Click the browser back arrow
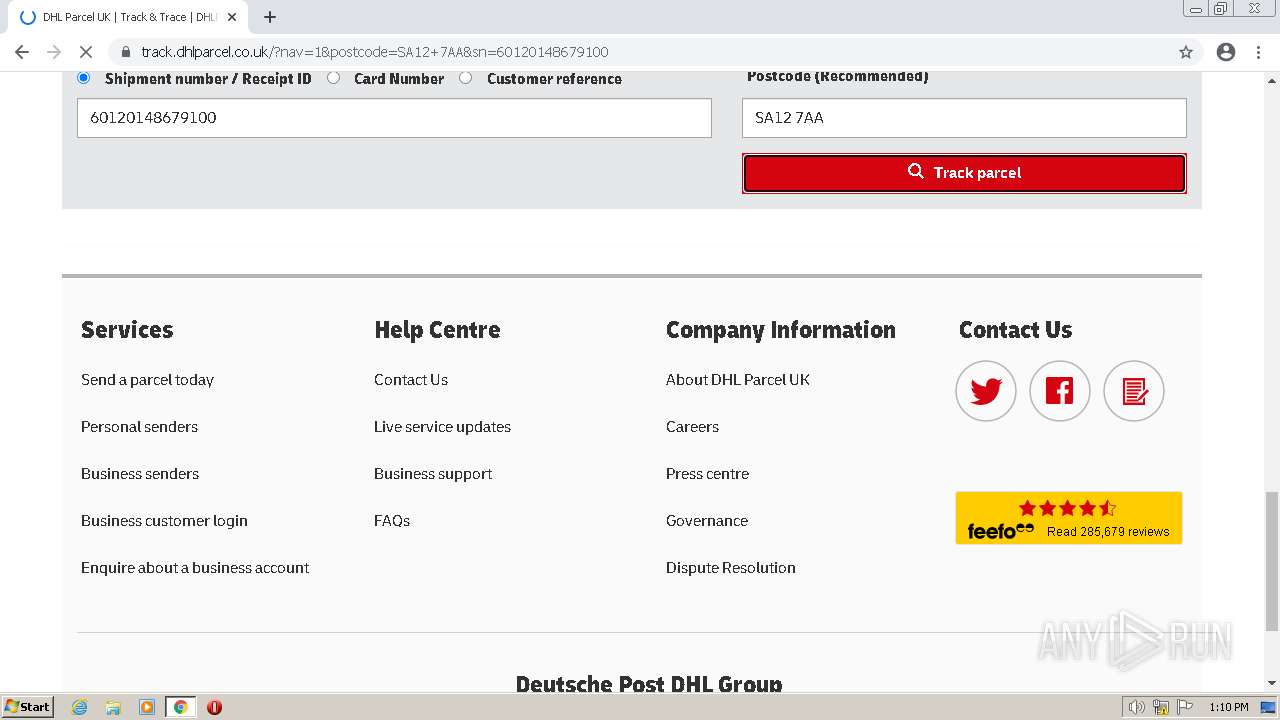1280x720 pixels. click(22, 52)
